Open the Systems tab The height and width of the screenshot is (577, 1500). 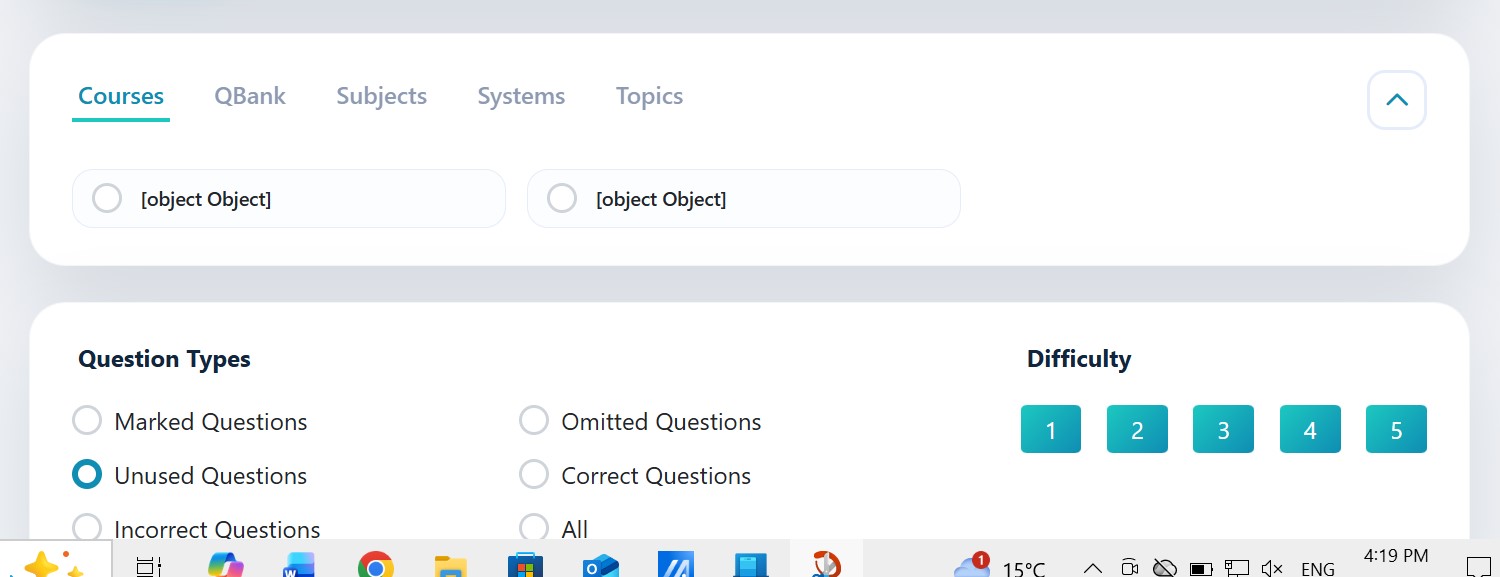point(521,96)
